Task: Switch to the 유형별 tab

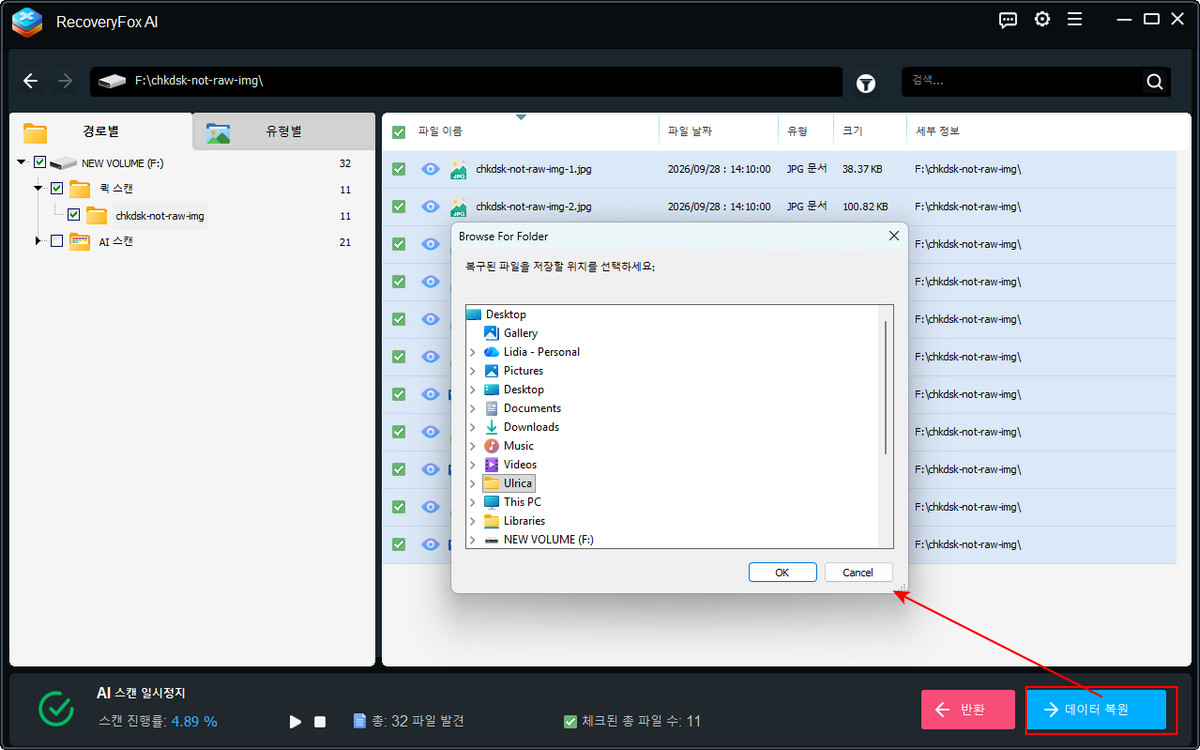Action: click(x=283, y=132)
